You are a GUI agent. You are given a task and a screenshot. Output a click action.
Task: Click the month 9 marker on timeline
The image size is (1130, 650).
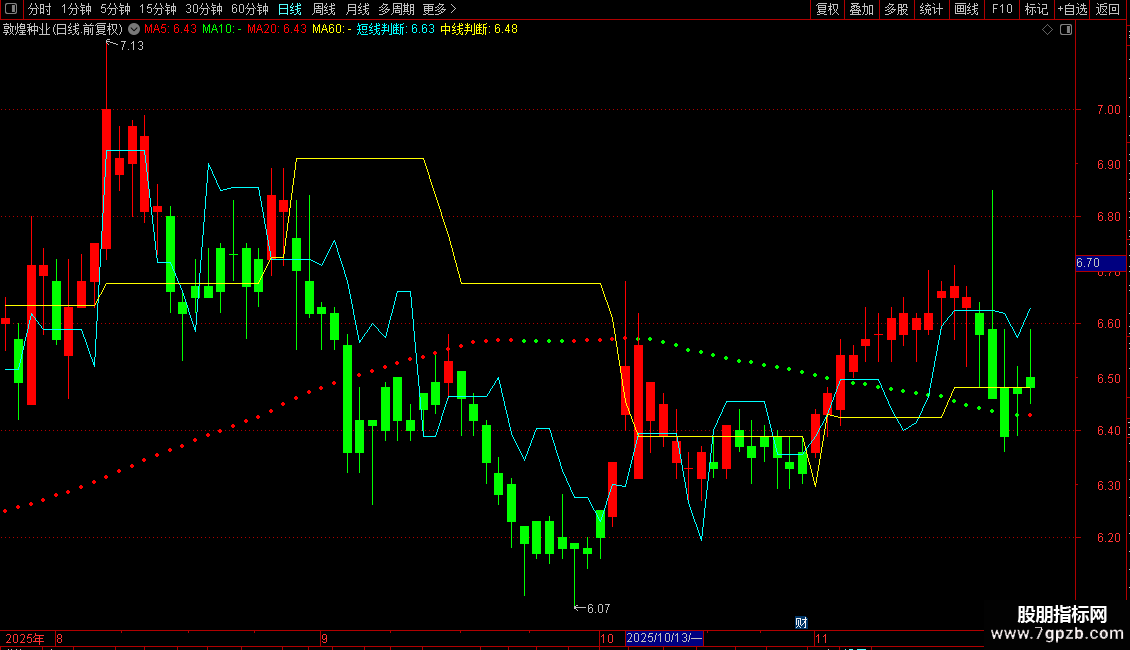tap(324, 638)
